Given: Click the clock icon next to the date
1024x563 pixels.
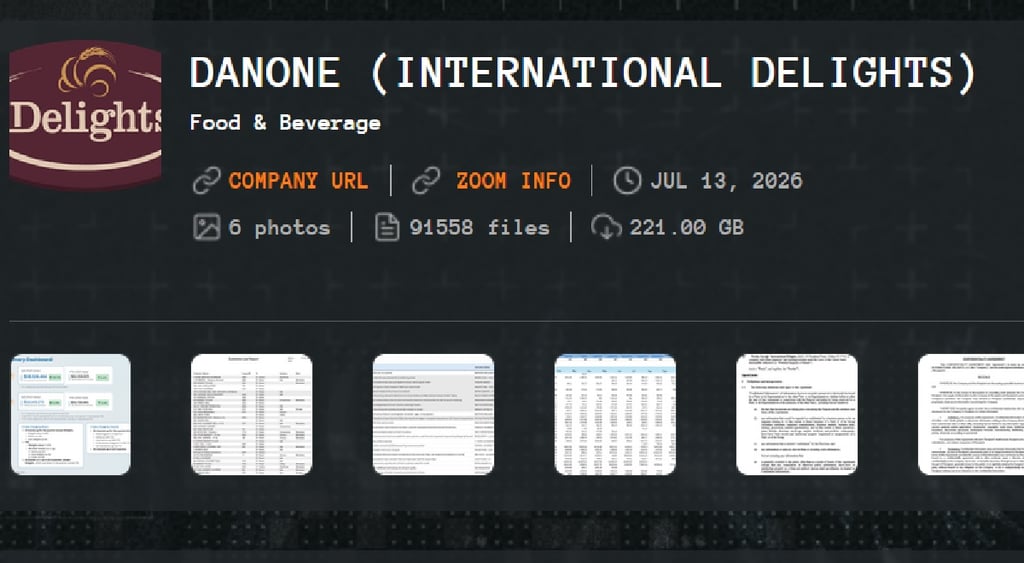Looking at the screenshot, I should click(x=627, y=181).
